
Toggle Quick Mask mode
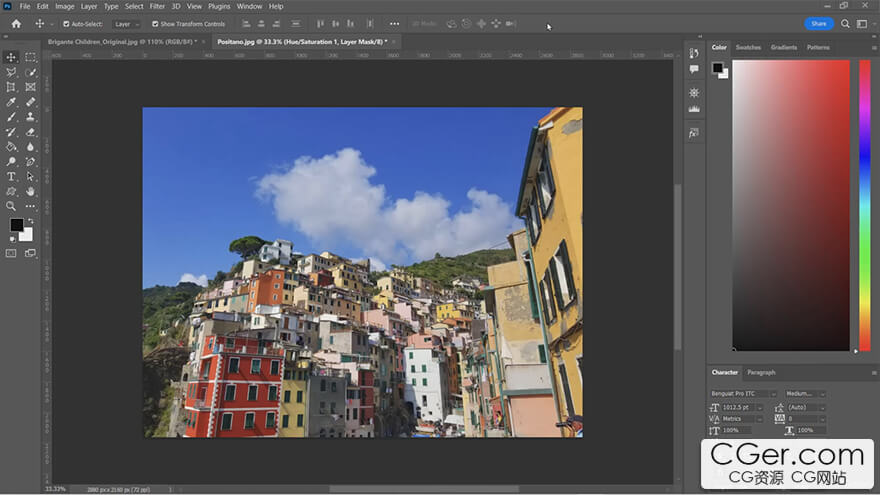(11, 253)
